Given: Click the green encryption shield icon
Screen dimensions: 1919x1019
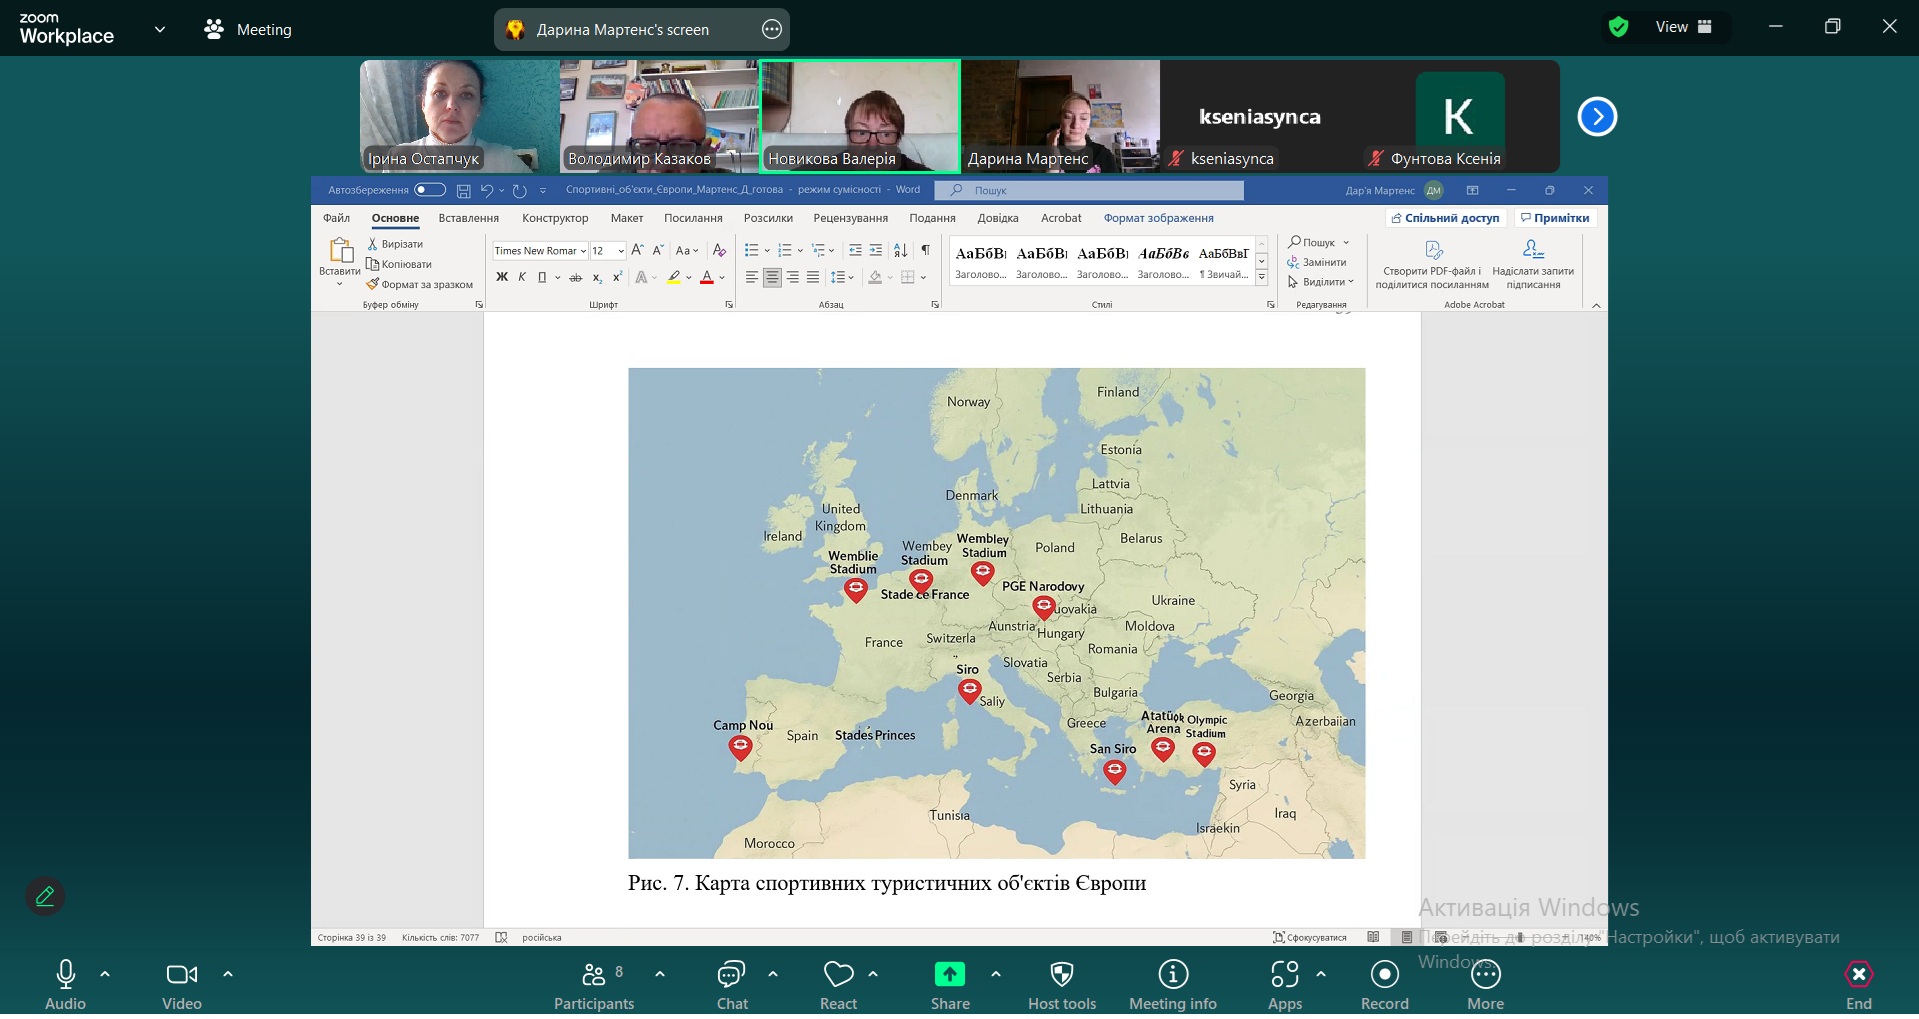Looking at the screenshot, I should pyautogui.click(x=1618, y=28).
